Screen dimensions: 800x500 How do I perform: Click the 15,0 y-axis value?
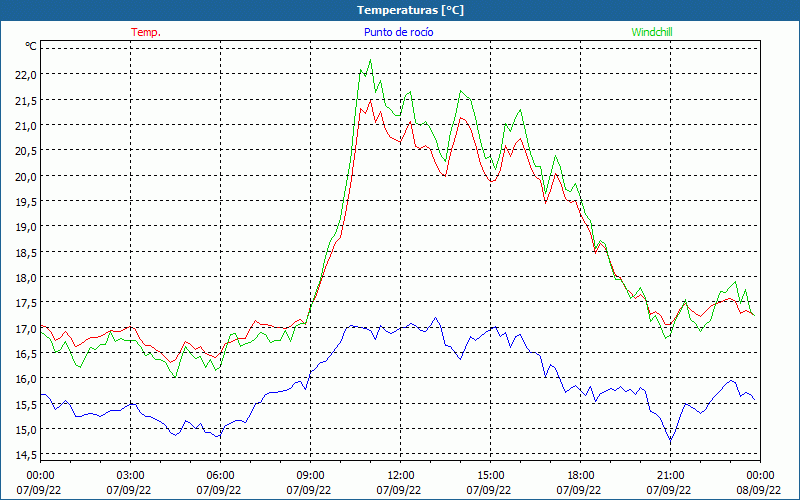pyautogui.click(x=27, y=430)
